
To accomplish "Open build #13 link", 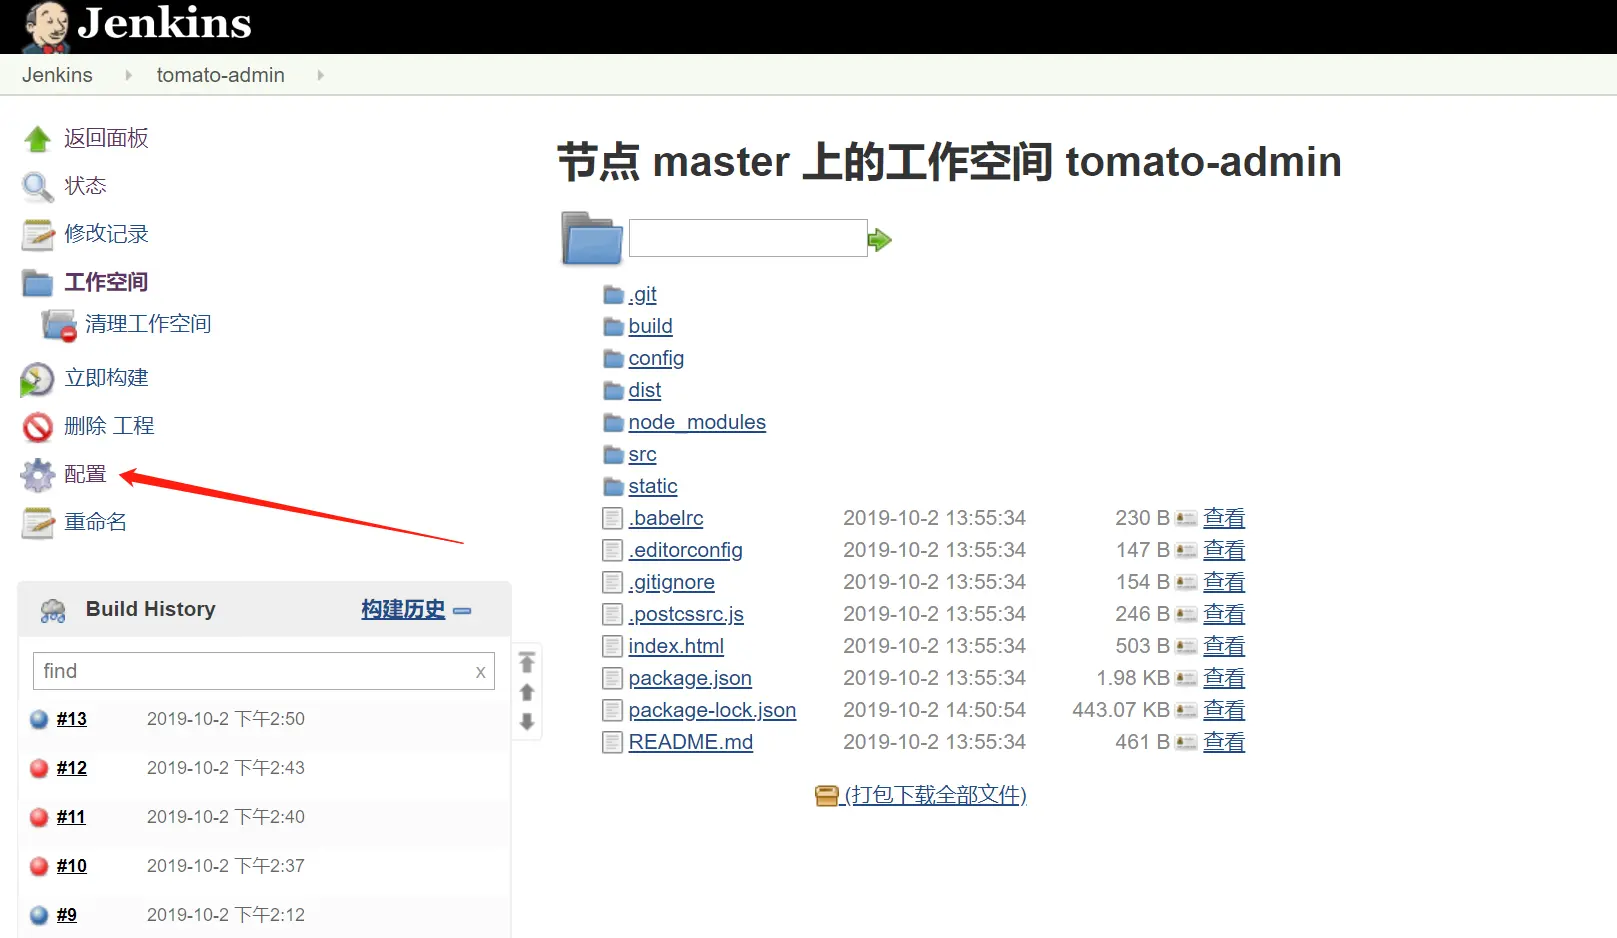I will point(72,719).
